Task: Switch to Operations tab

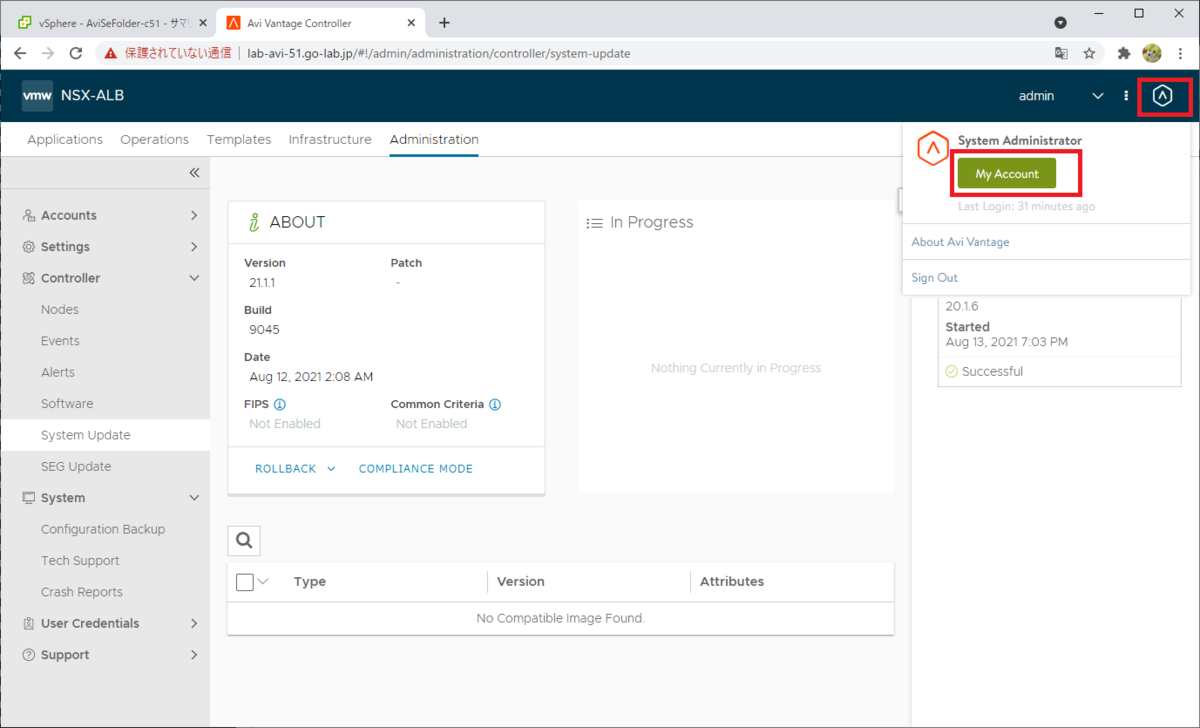Action: 154,140
